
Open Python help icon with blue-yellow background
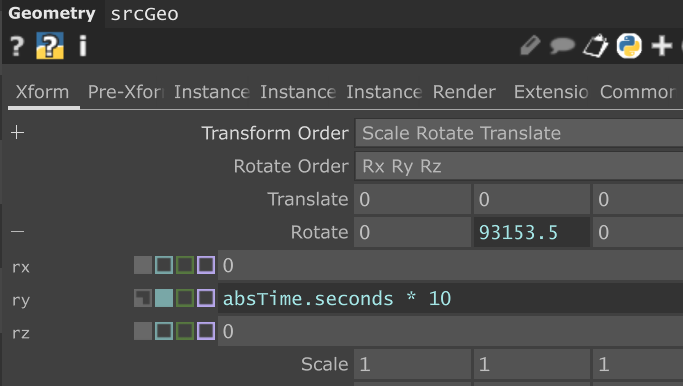click(50, 46)
